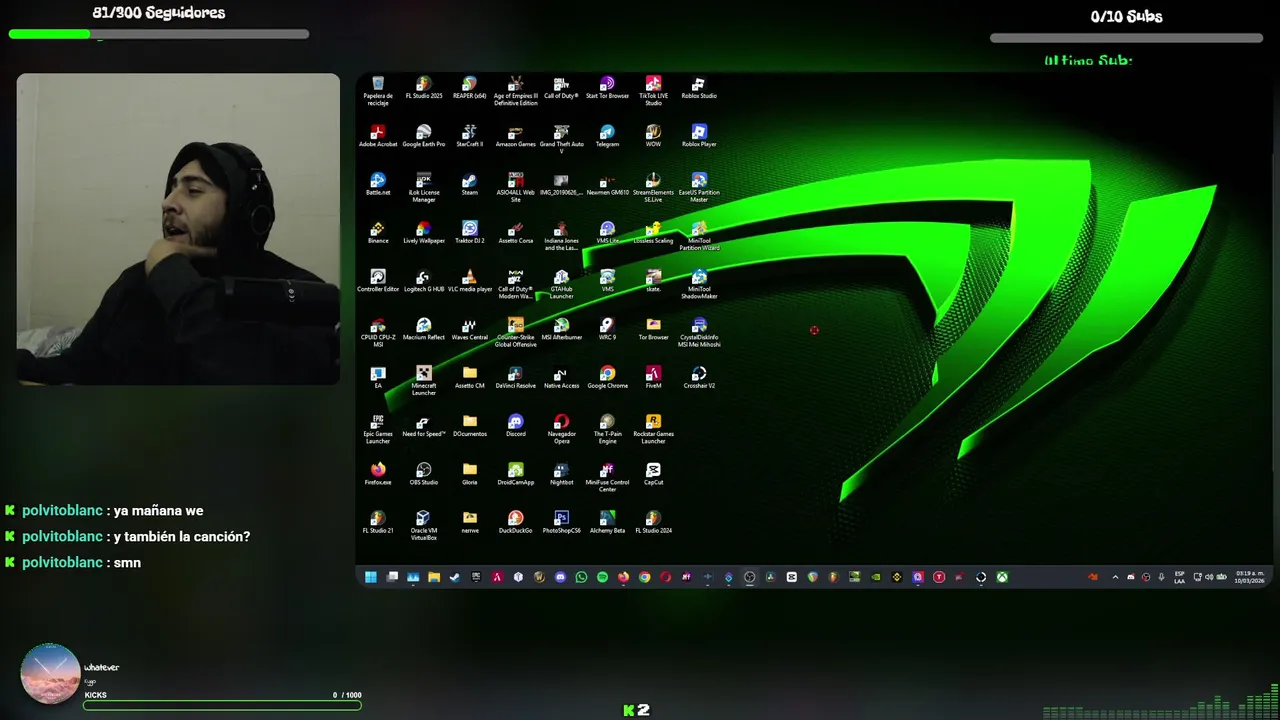Launch the StarCraft II desktop shortcut

470,136
